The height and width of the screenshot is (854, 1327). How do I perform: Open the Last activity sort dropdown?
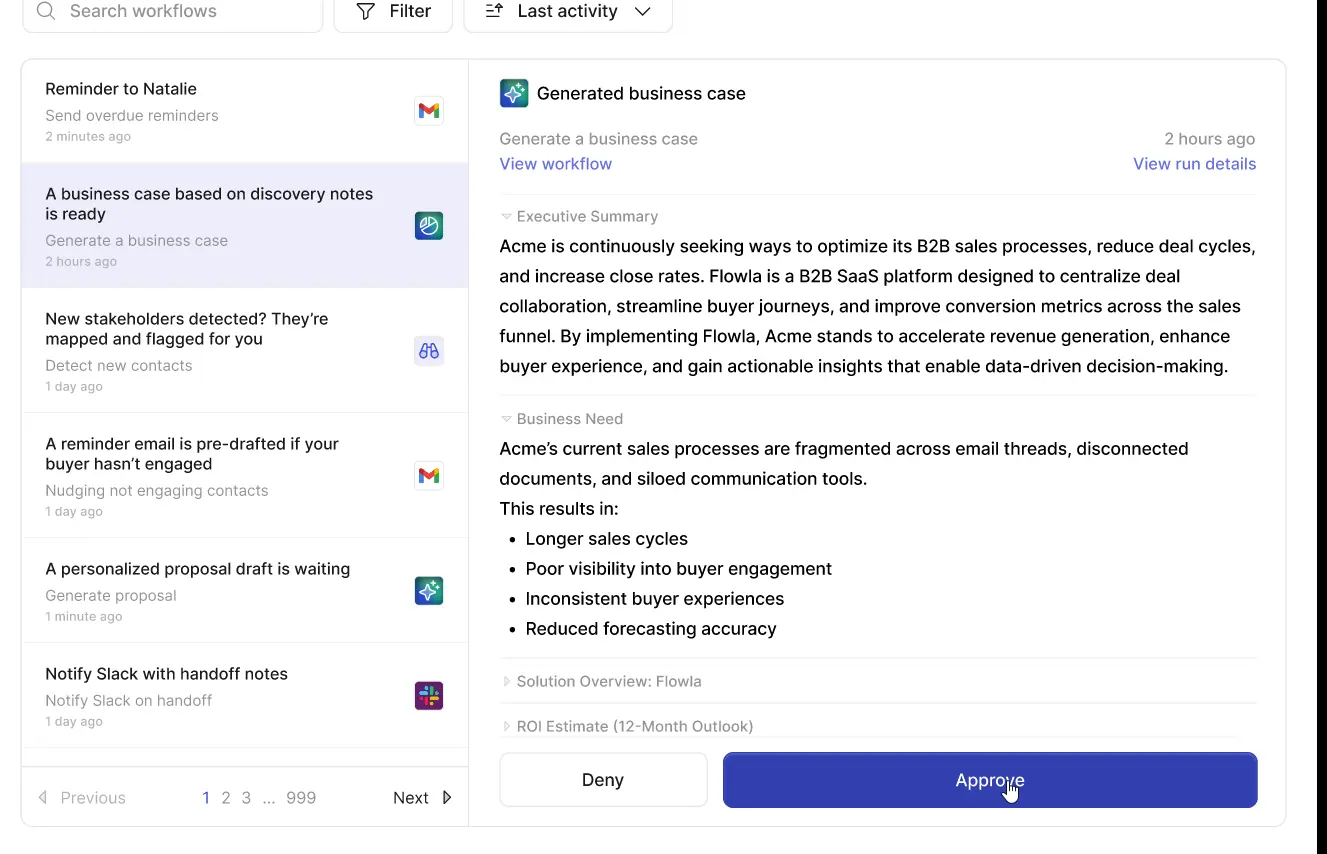(x=568, y=11)
